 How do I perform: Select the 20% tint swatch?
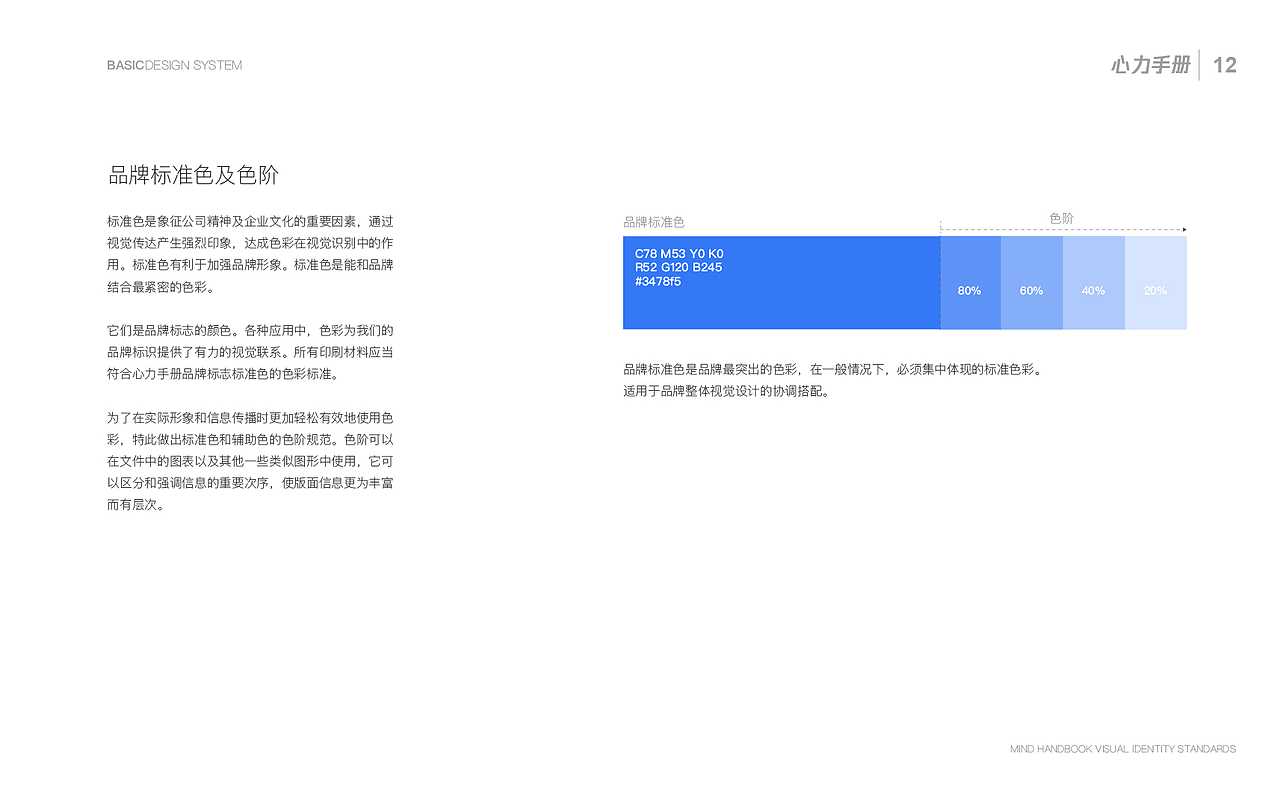[x=1156, y=283]
